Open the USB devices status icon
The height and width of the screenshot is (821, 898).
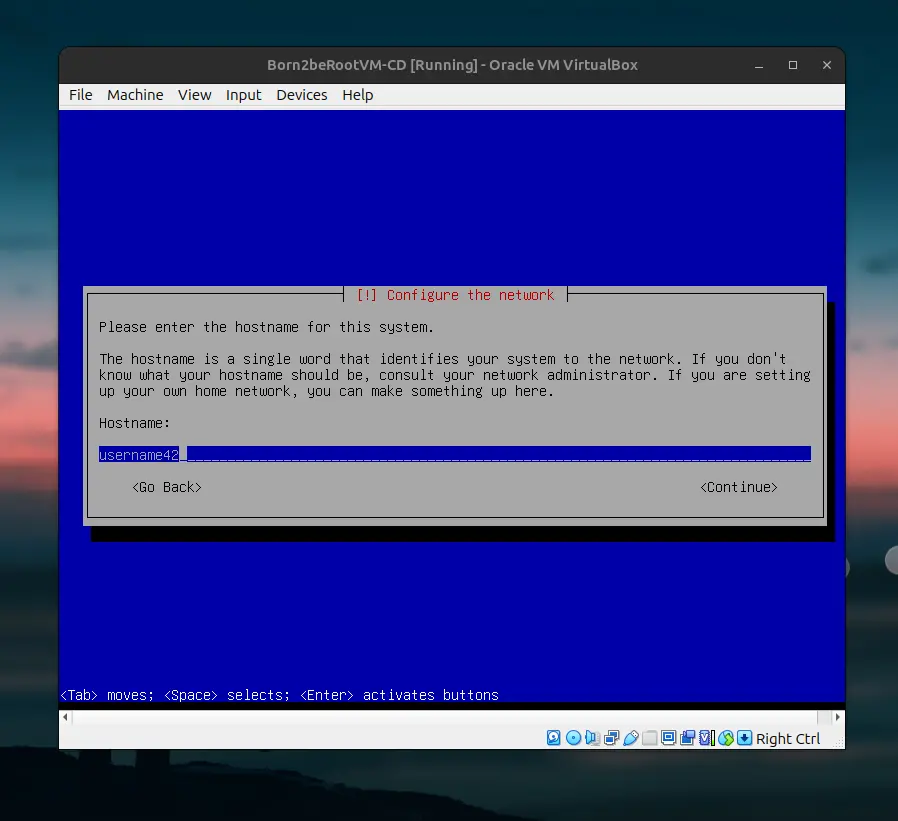tap(630, 738)
